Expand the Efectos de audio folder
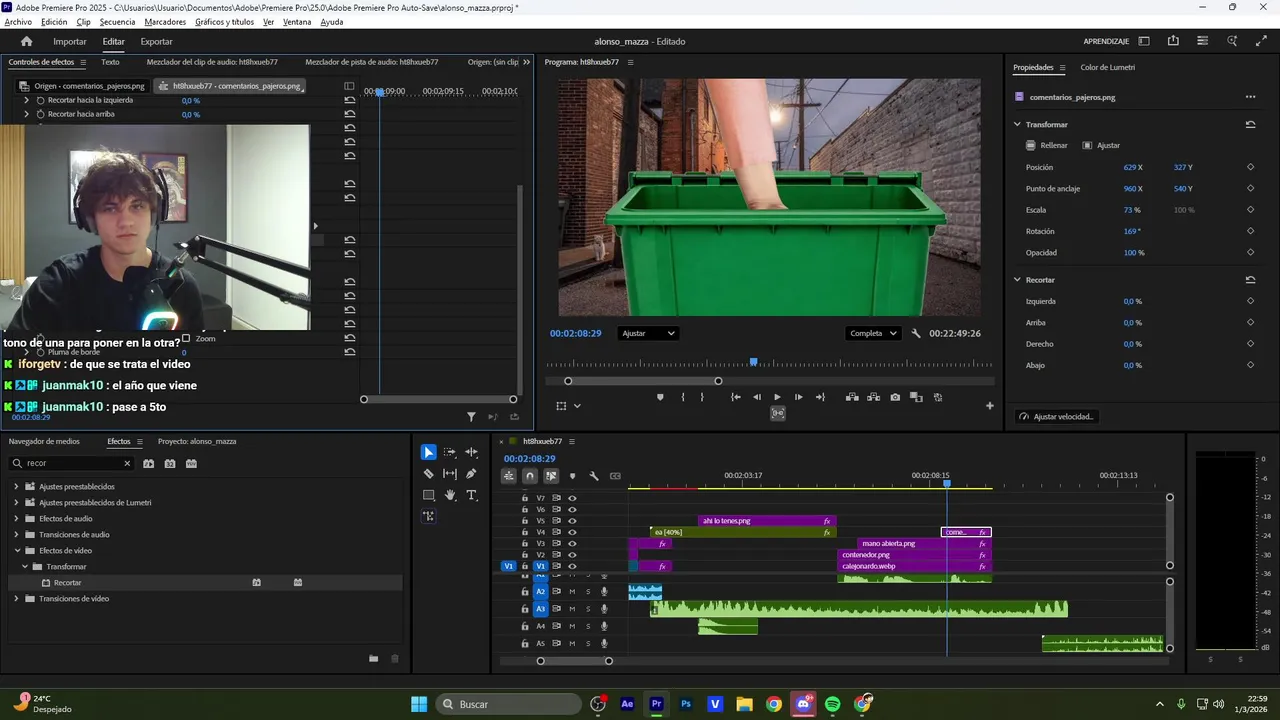Image resolution: width=1280 pixels, height=720 pixels. 16,519
